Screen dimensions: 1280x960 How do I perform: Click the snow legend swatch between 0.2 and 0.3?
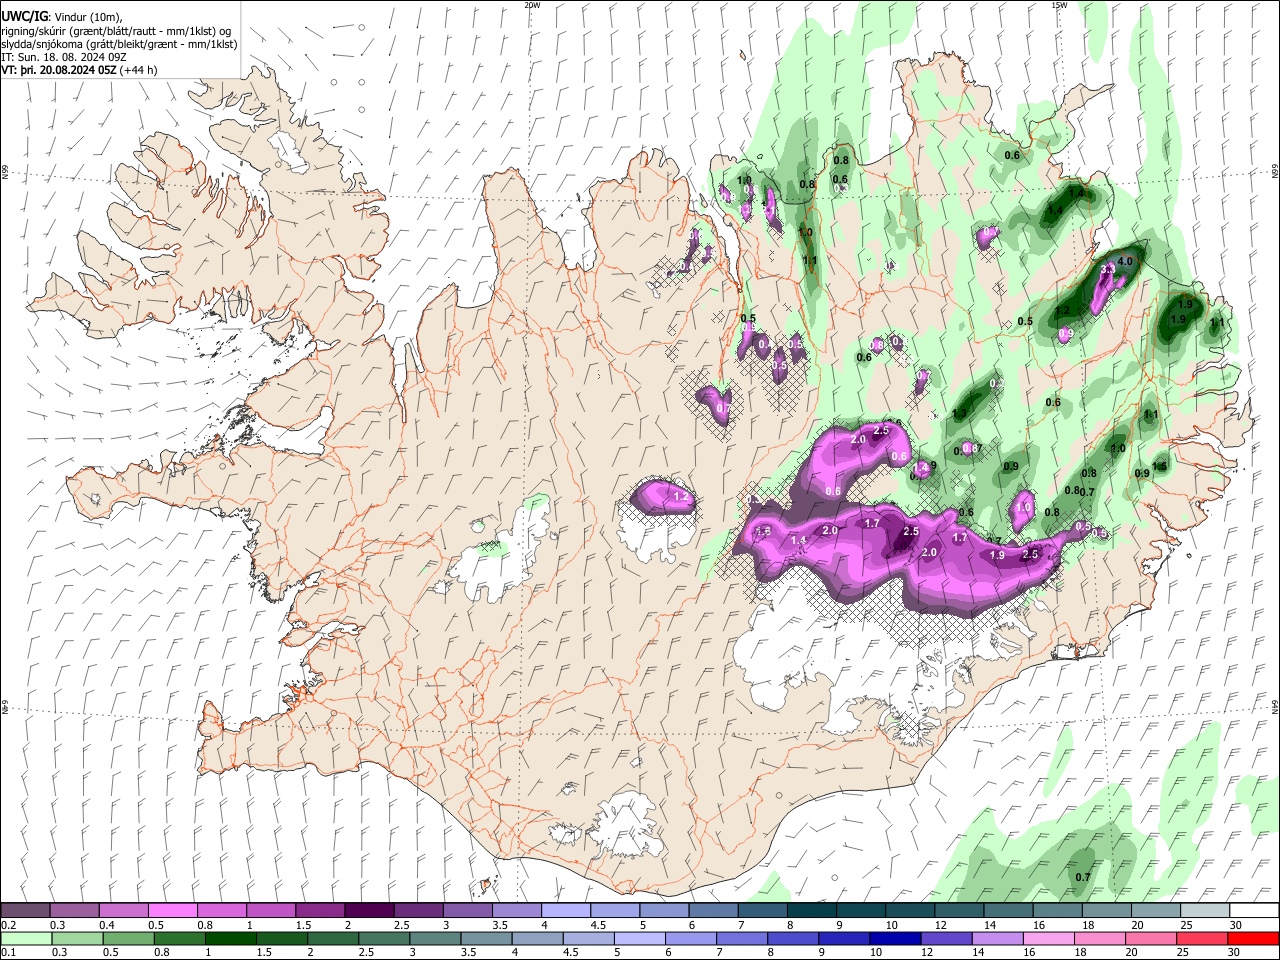[x=26, y=911]
